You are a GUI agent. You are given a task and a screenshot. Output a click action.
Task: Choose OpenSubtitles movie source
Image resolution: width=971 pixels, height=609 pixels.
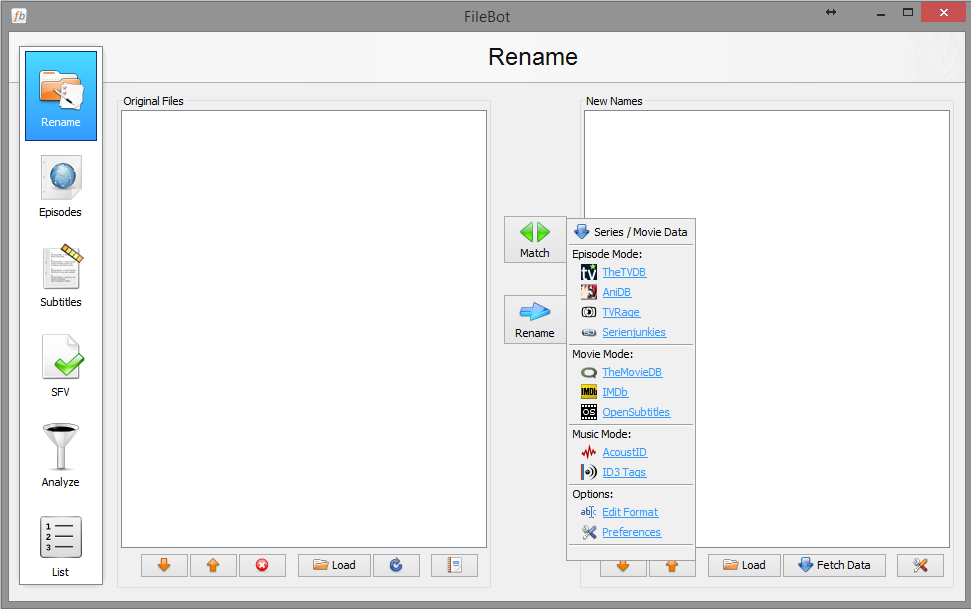click(x=635, y=412)
